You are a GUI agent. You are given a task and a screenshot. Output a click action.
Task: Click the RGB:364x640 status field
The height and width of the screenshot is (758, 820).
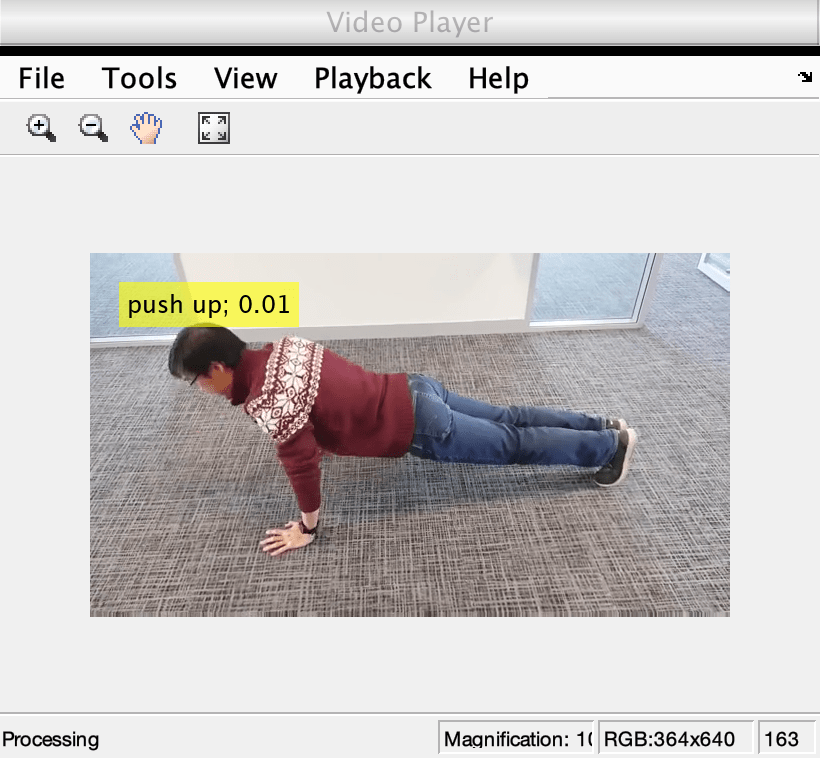(676, 739)
